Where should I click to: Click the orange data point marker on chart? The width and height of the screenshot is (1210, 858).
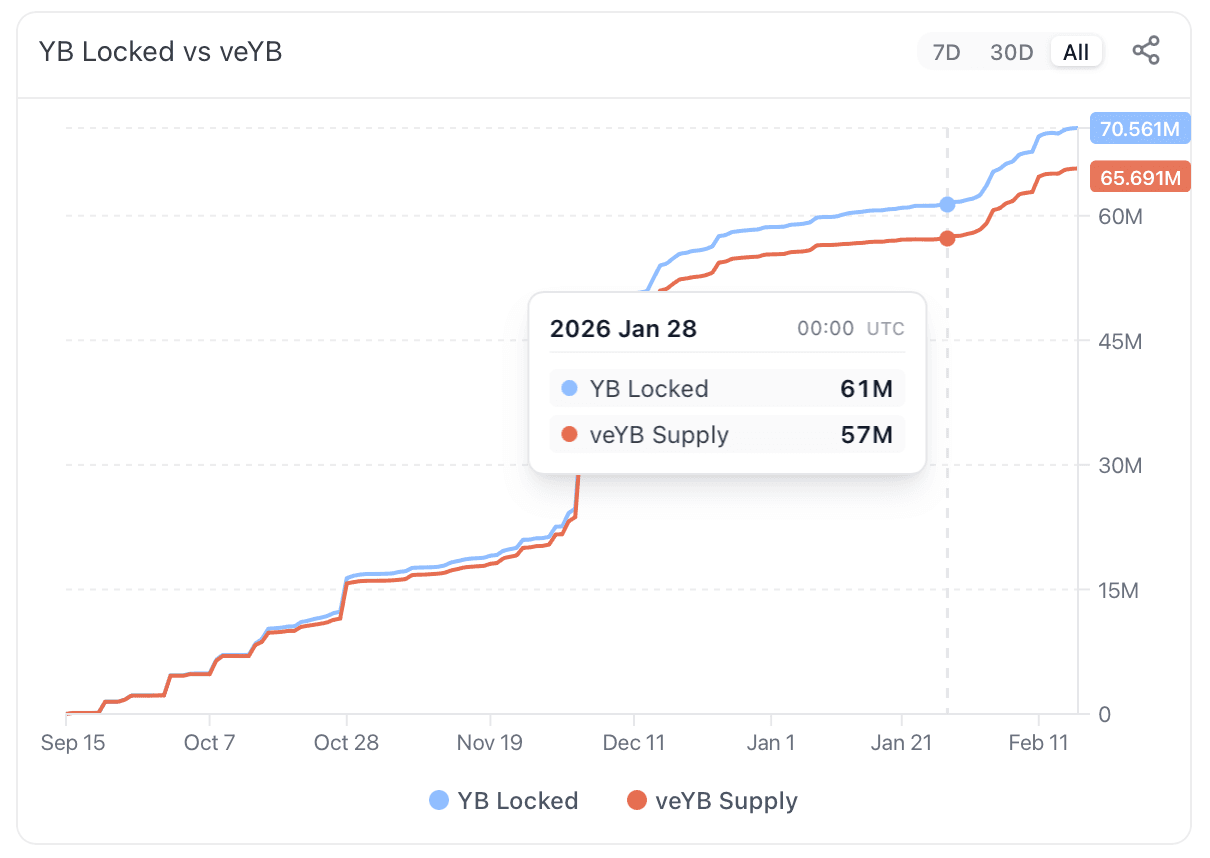coord(946,238)
